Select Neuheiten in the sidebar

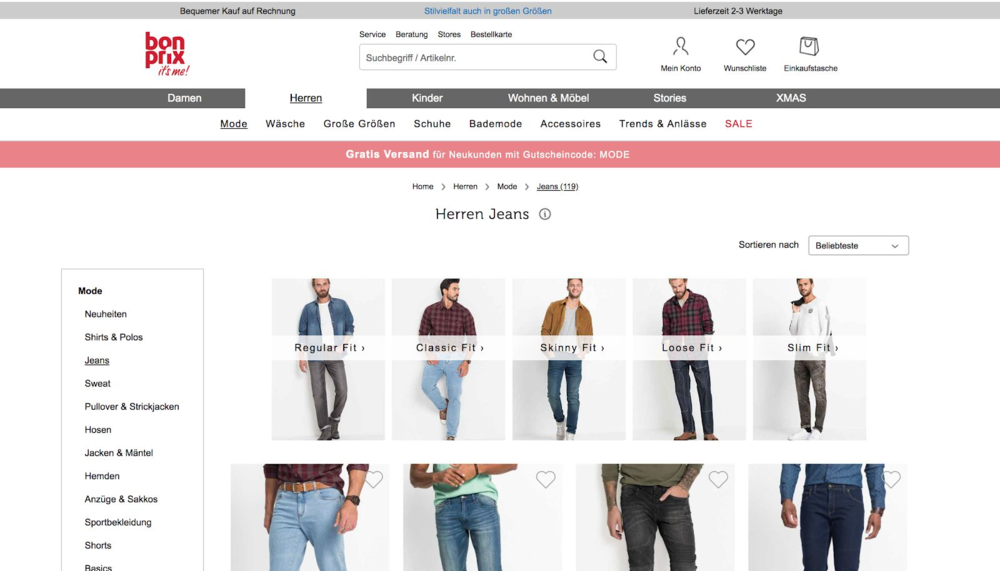point(105,314)
